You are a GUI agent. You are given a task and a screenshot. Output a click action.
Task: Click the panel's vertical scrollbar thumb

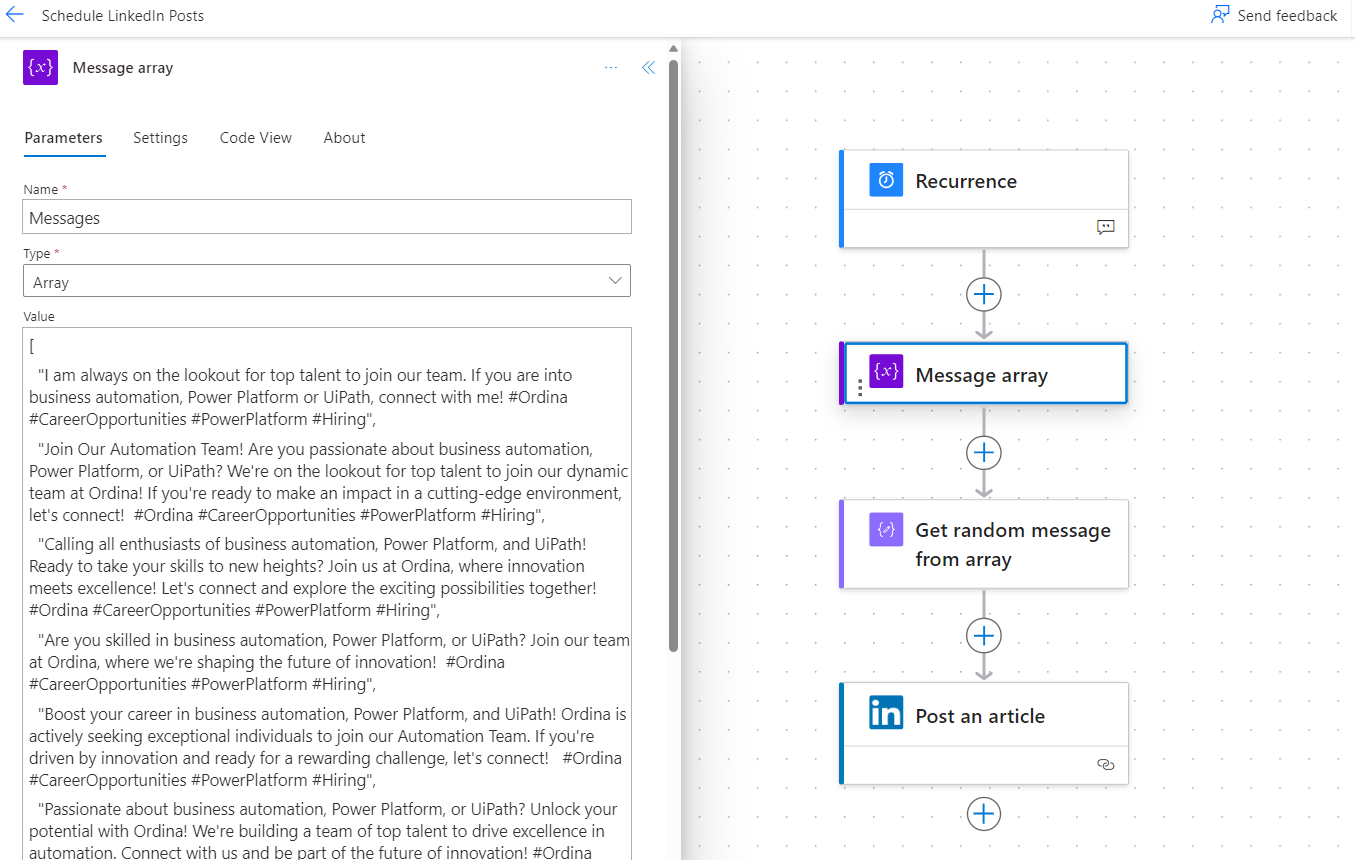(x=674, y=355)
